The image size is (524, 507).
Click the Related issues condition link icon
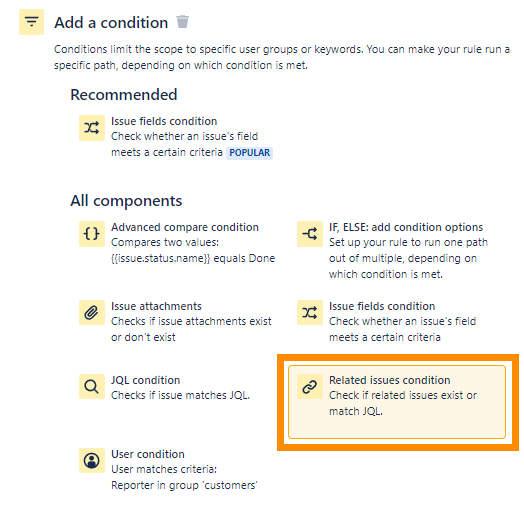pos(310,386)
